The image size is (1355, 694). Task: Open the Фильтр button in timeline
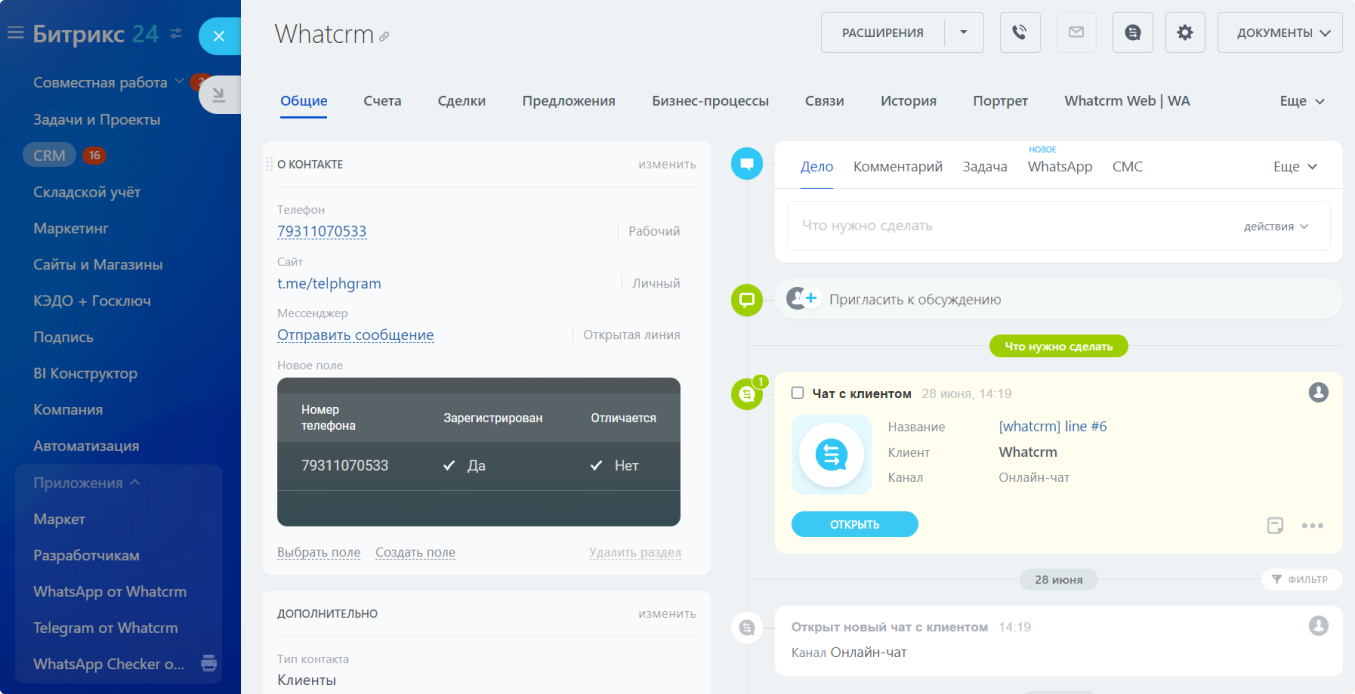click(1300, 579)
